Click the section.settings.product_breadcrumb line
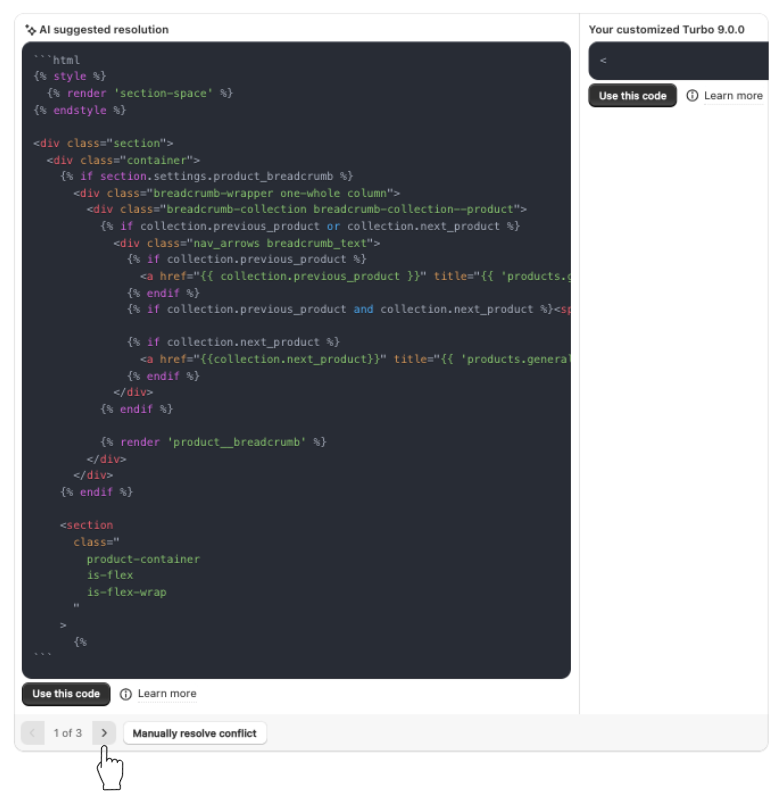The width and height of the screenshot is (780, 806). (x=207, y=176)
